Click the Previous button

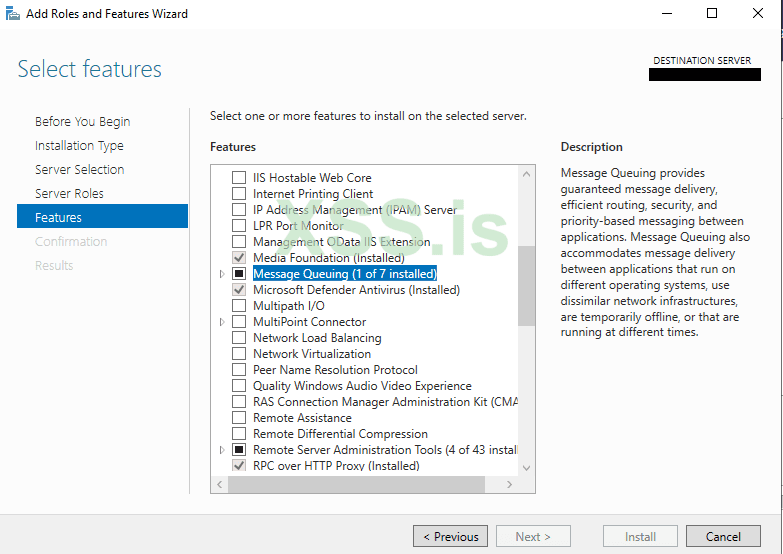450,537
